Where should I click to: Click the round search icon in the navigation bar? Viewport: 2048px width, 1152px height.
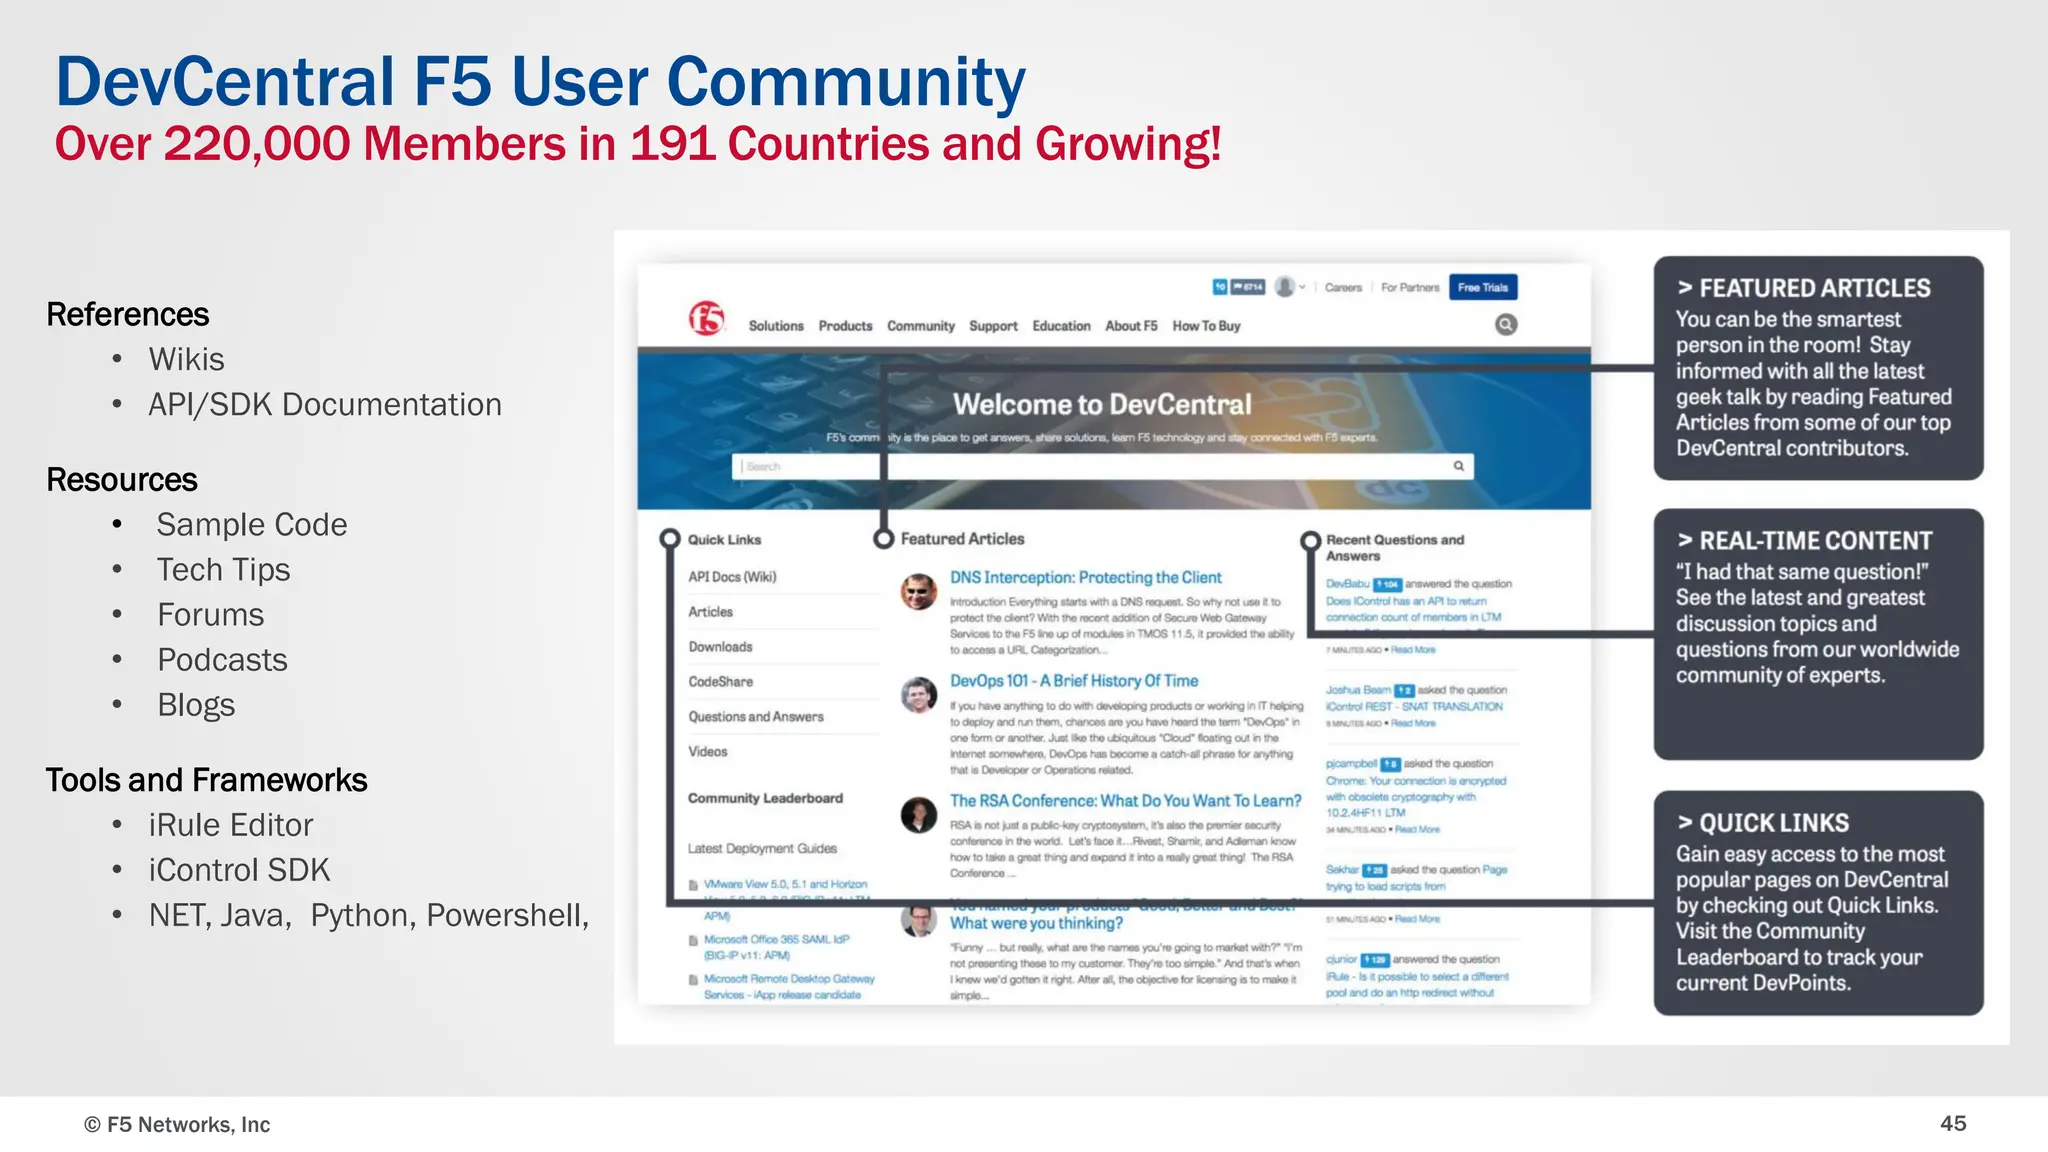1506,325
